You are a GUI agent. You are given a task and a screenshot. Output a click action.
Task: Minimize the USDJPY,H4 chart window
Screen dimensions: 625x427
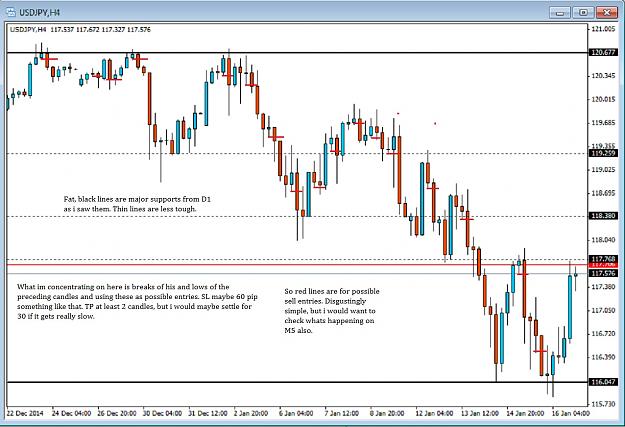(x=560, y=13)
